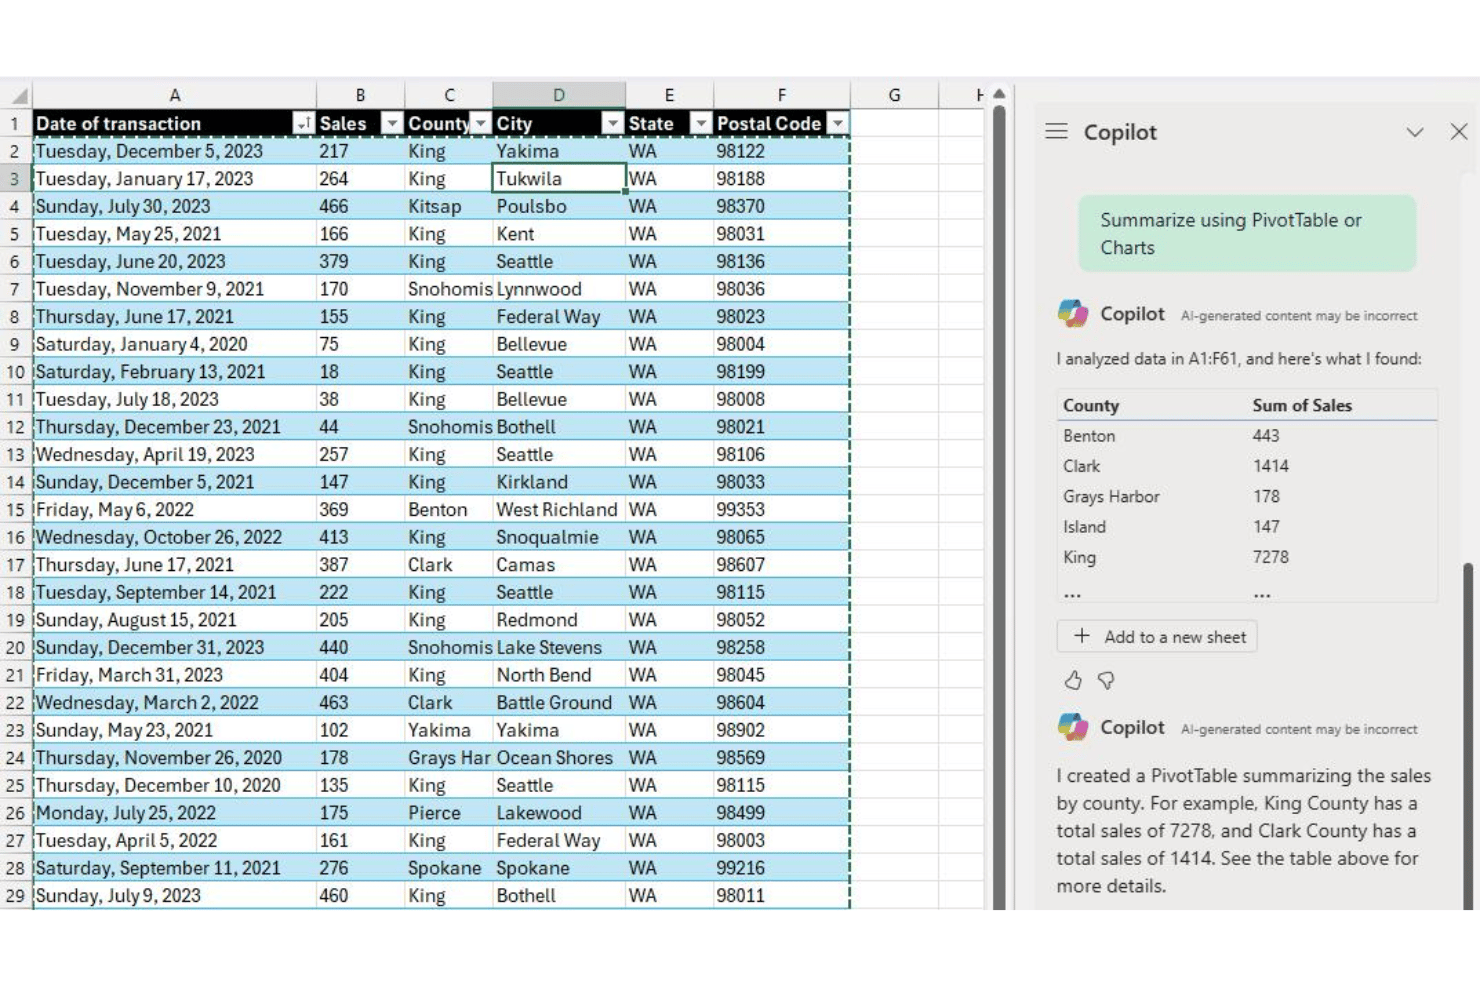Click the Lake Stevens cell

[559, 648]
